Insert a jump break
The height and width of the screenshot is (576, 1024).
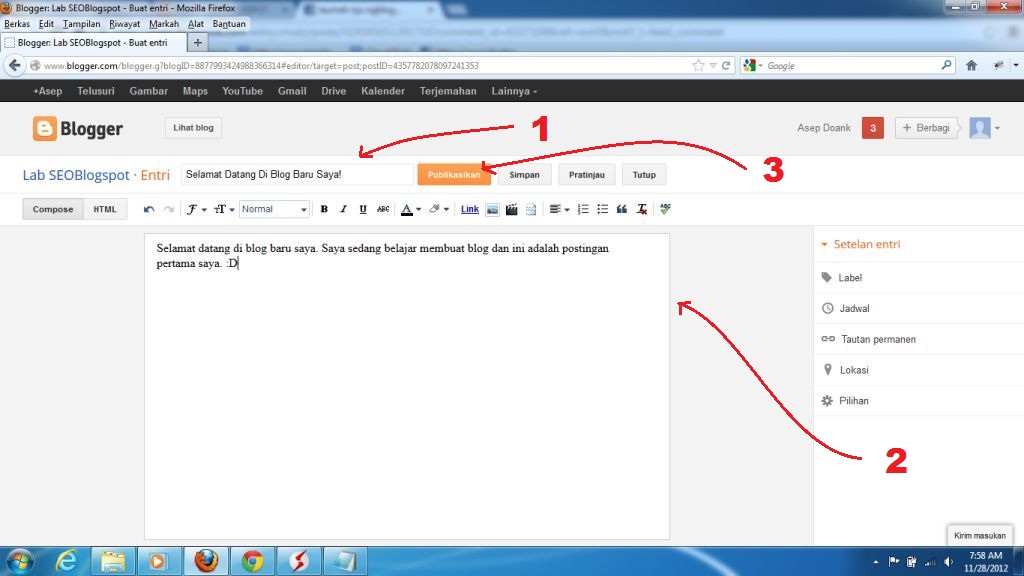(531, 209)
